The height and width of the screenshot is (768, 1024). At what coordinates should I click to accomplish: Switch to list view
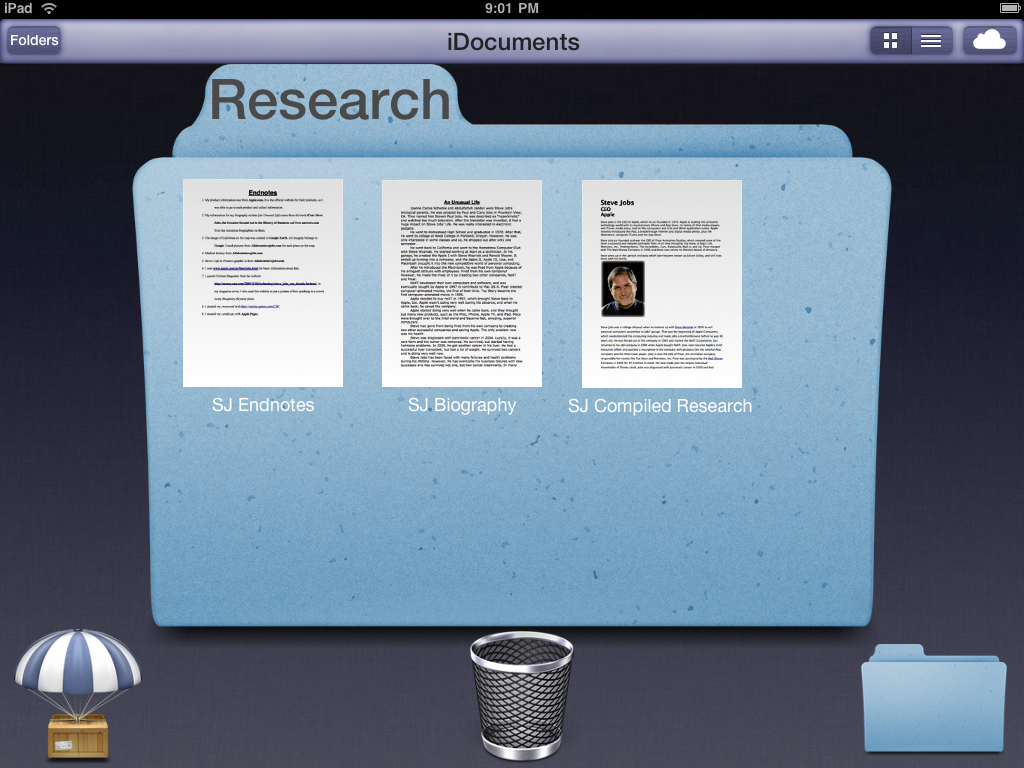931,41
